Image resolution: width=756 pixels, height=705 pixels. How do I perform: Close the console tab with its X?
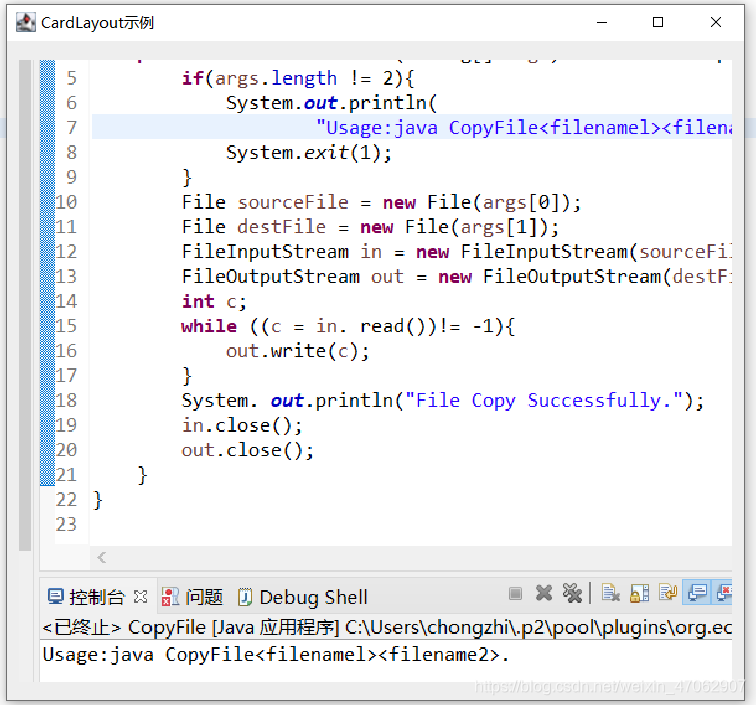141,597
